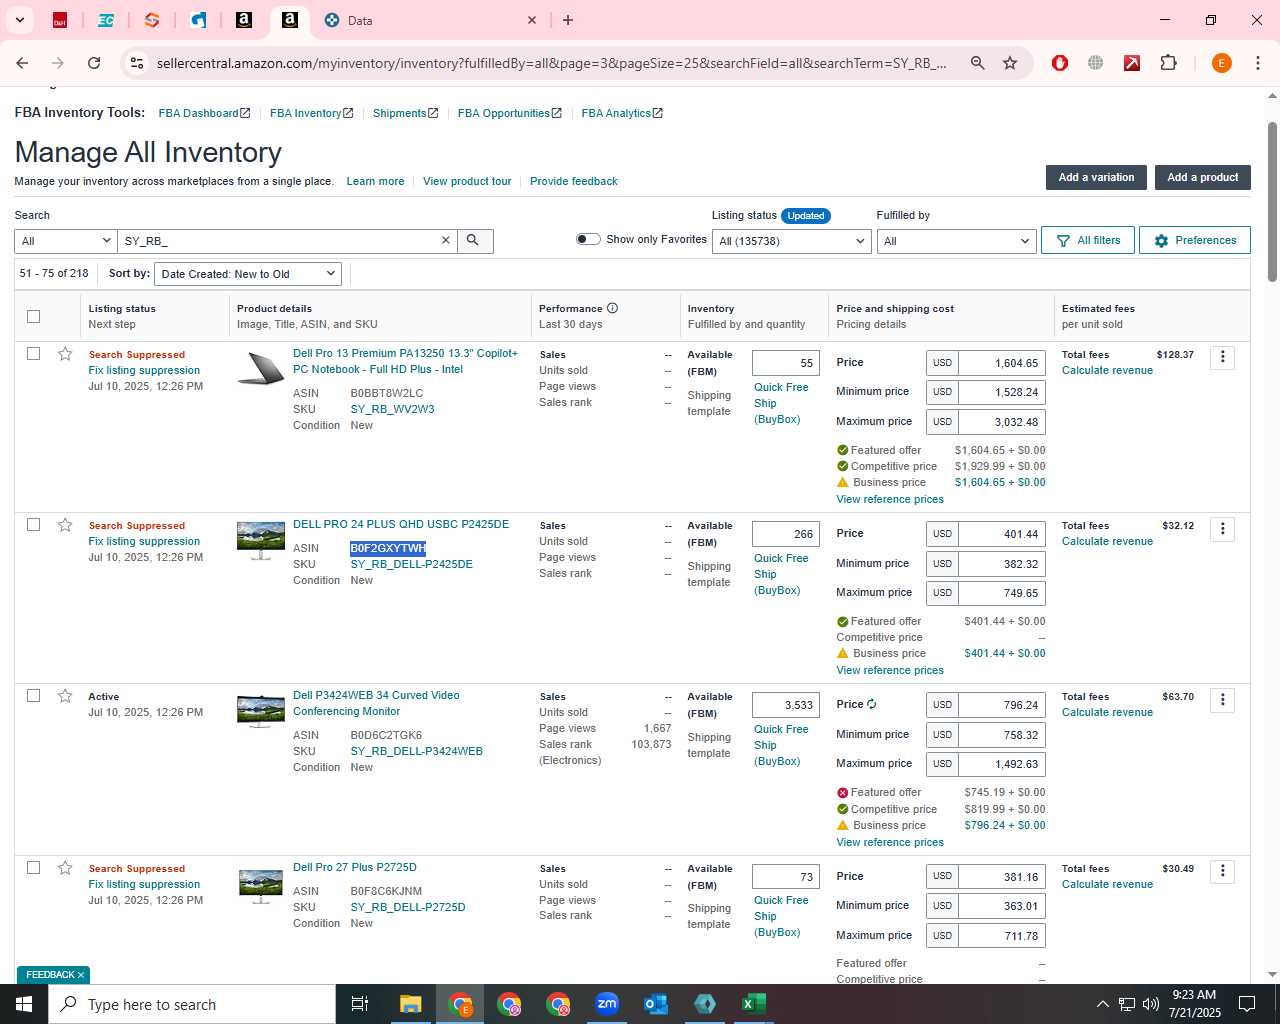Click the price refresh icon on the P3424WEB row

coord(872,704)
